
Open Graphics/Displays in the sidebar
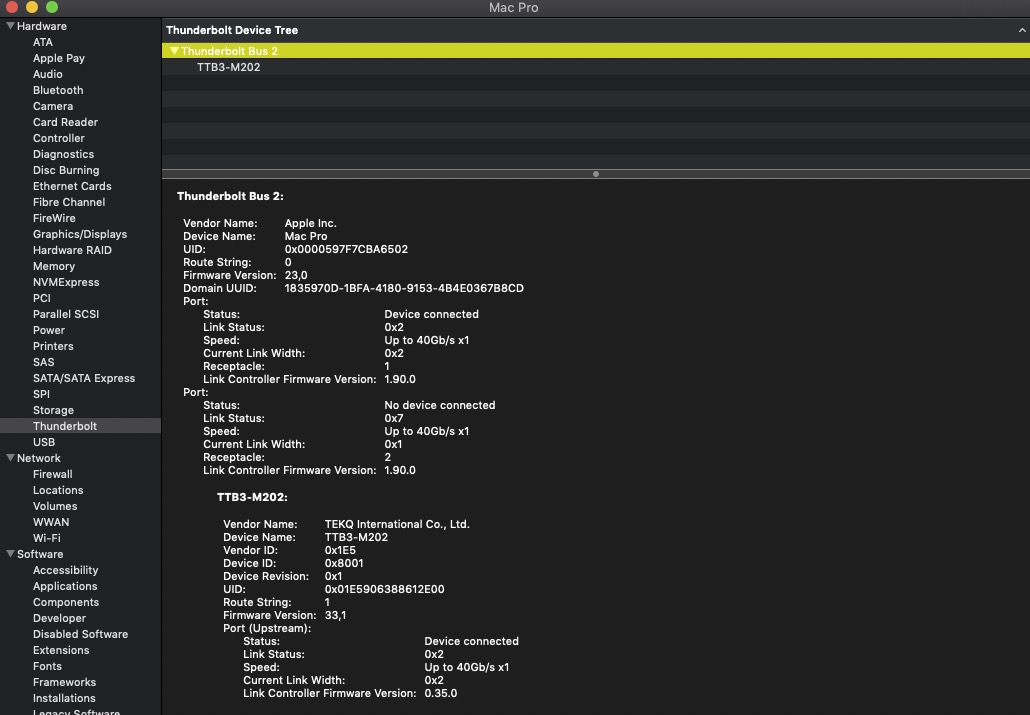click(x=80, y=234)
